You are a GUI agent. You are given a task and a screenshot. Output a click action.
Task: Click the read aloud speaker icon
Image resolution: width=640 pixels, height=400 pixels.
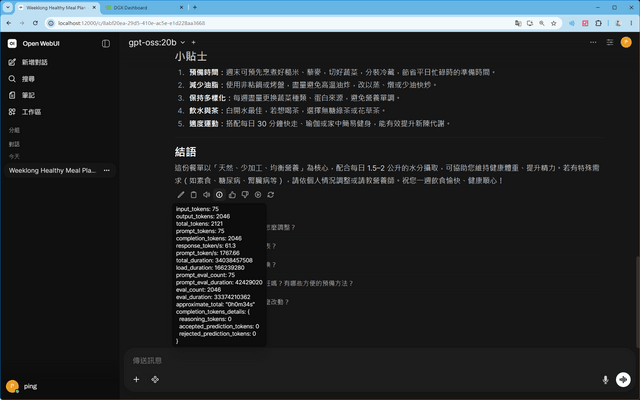point(207,195)
